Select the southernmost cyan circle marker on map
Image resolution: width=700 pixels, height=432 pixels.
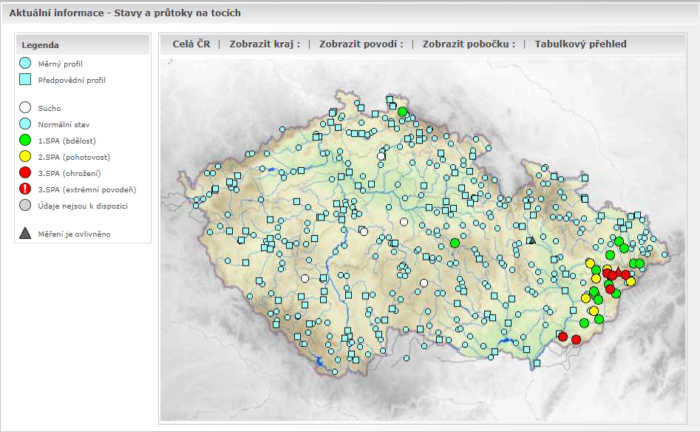point(335,372)
